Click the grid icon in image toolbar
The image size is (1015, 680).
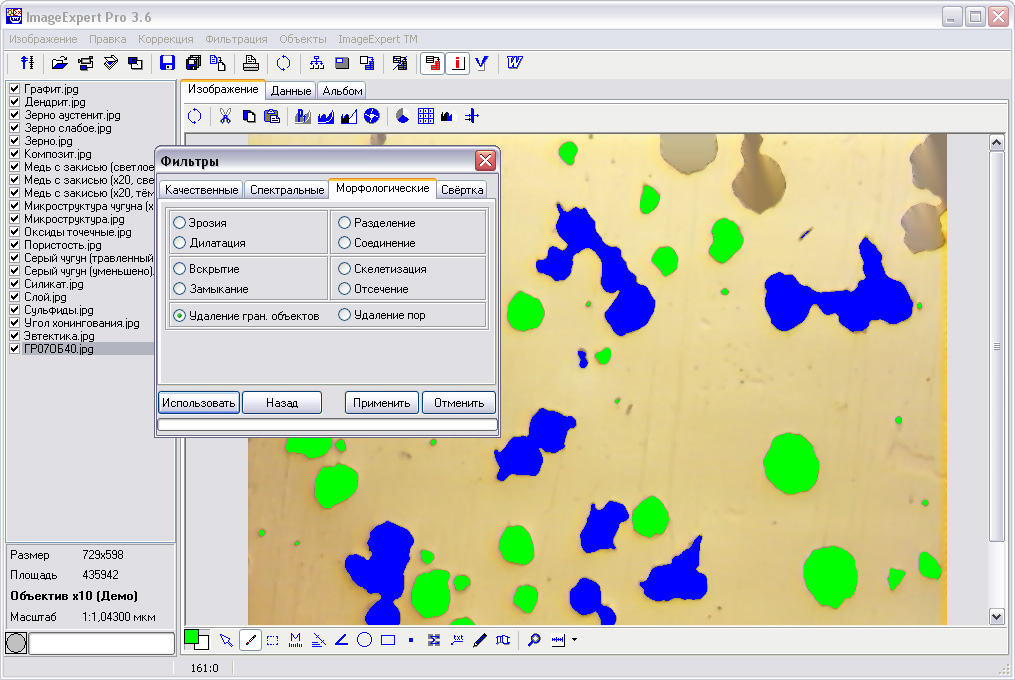pos(426,116)
